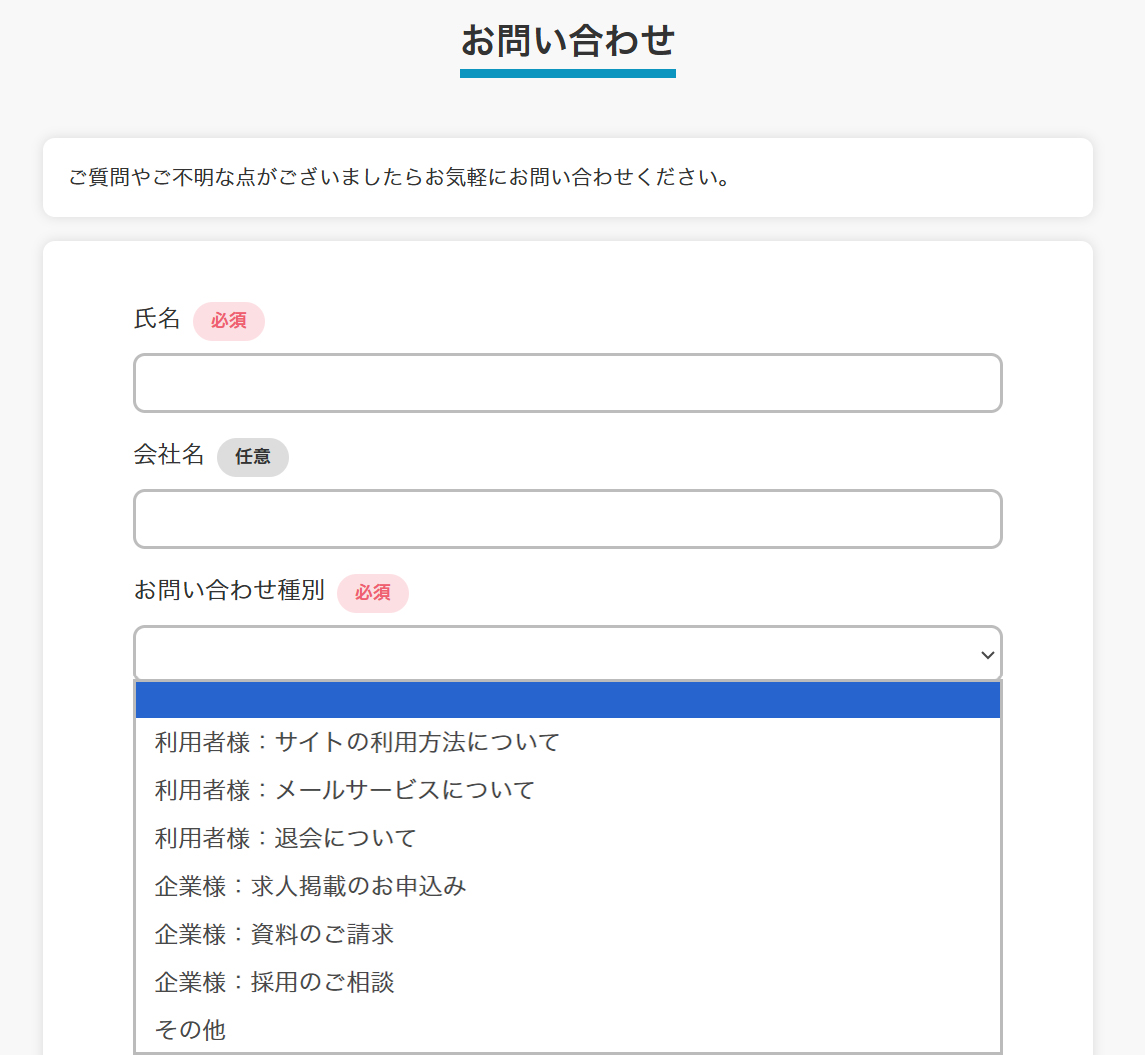The width and height of the screenshot is (1145, 1055).
Task: Click the 会社名 text input field
Action: tap(567, 519)
